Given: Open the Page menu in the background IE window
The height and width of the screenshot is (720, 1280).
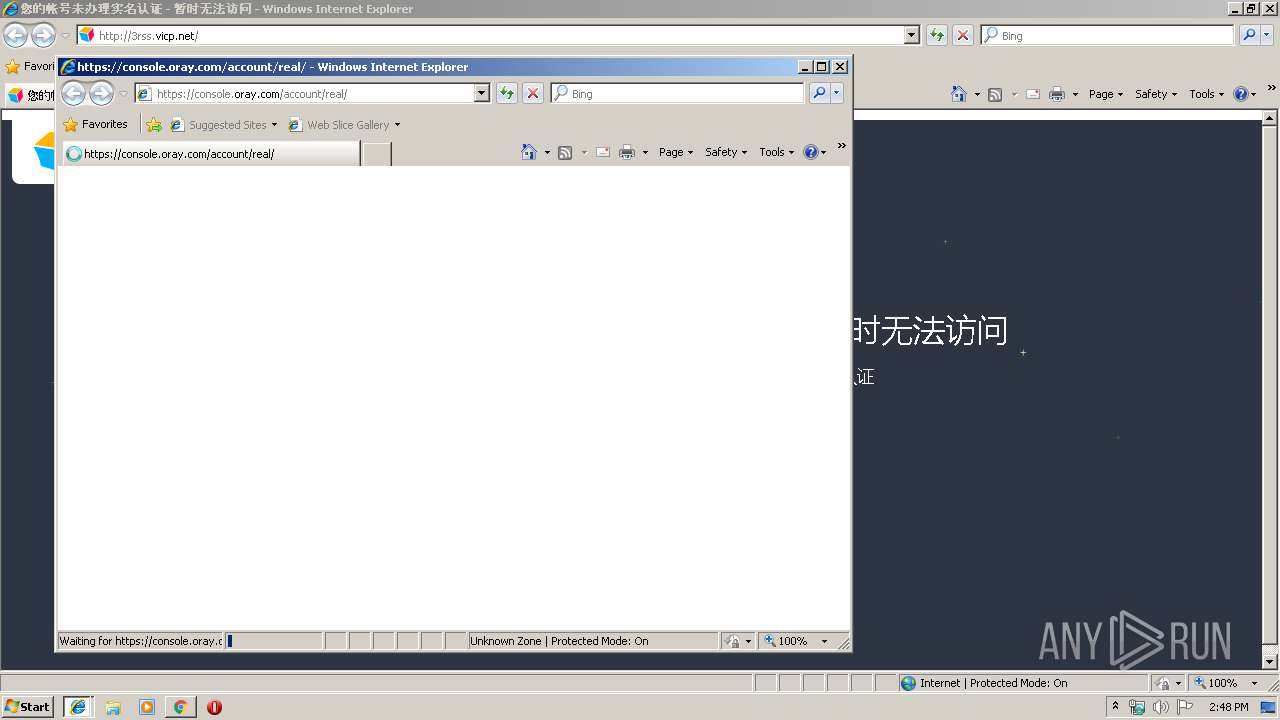Looking at the screenshot, I should pos(1106,94).
